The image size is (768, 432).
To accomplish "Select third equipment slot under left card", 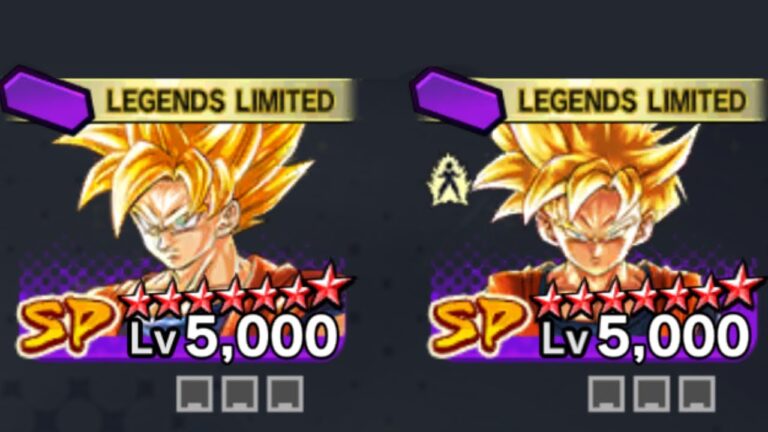I will pos(285,393).
